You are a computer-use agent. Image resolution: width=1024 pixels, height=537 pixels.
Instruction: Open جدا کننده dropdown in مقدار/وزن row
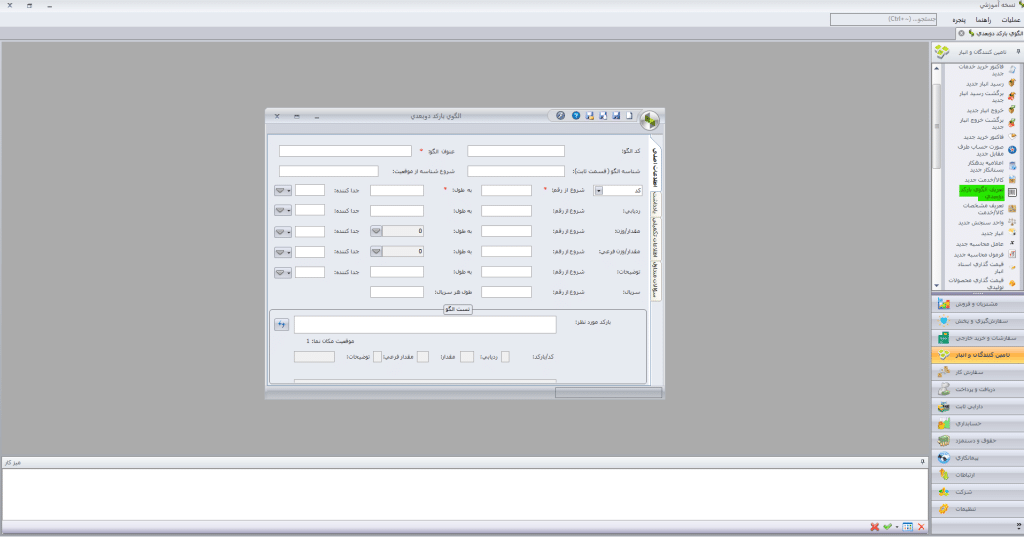point(283,232)
